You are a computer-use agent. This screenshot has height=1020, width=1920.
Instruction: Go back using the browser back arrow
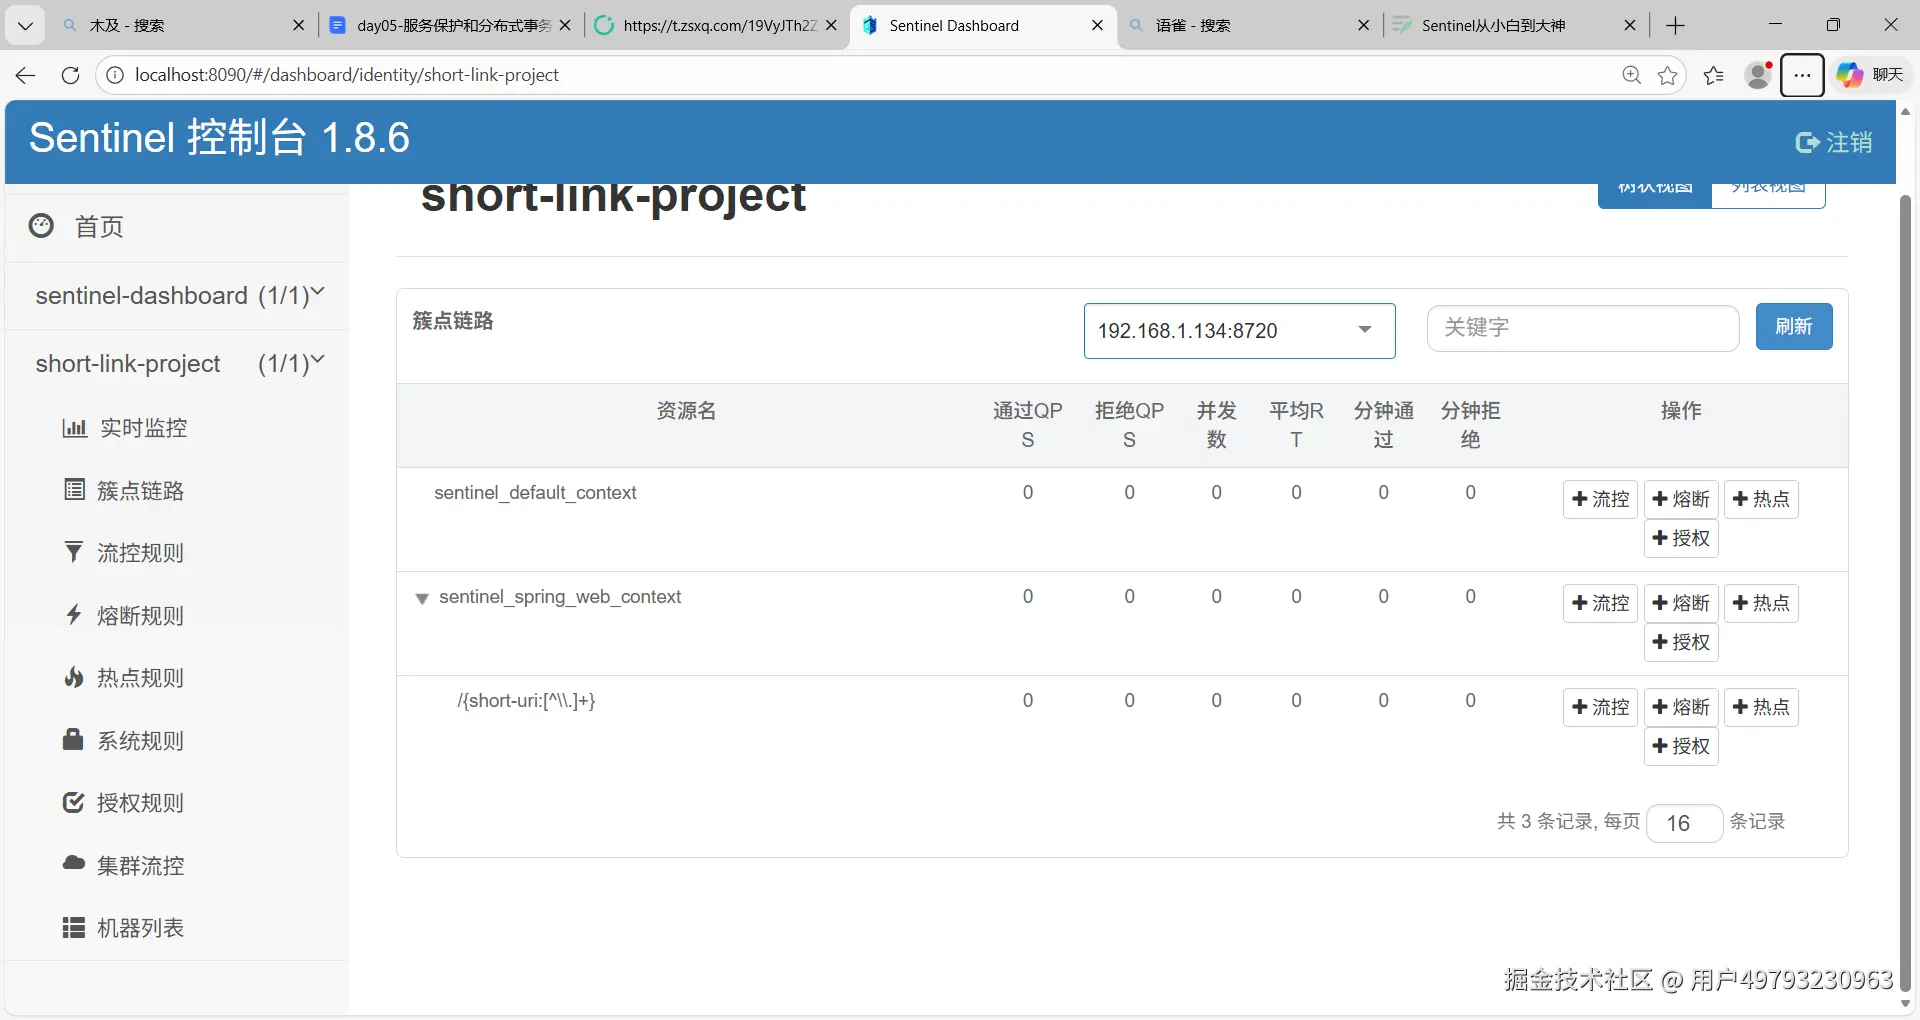tap(26, 75)
